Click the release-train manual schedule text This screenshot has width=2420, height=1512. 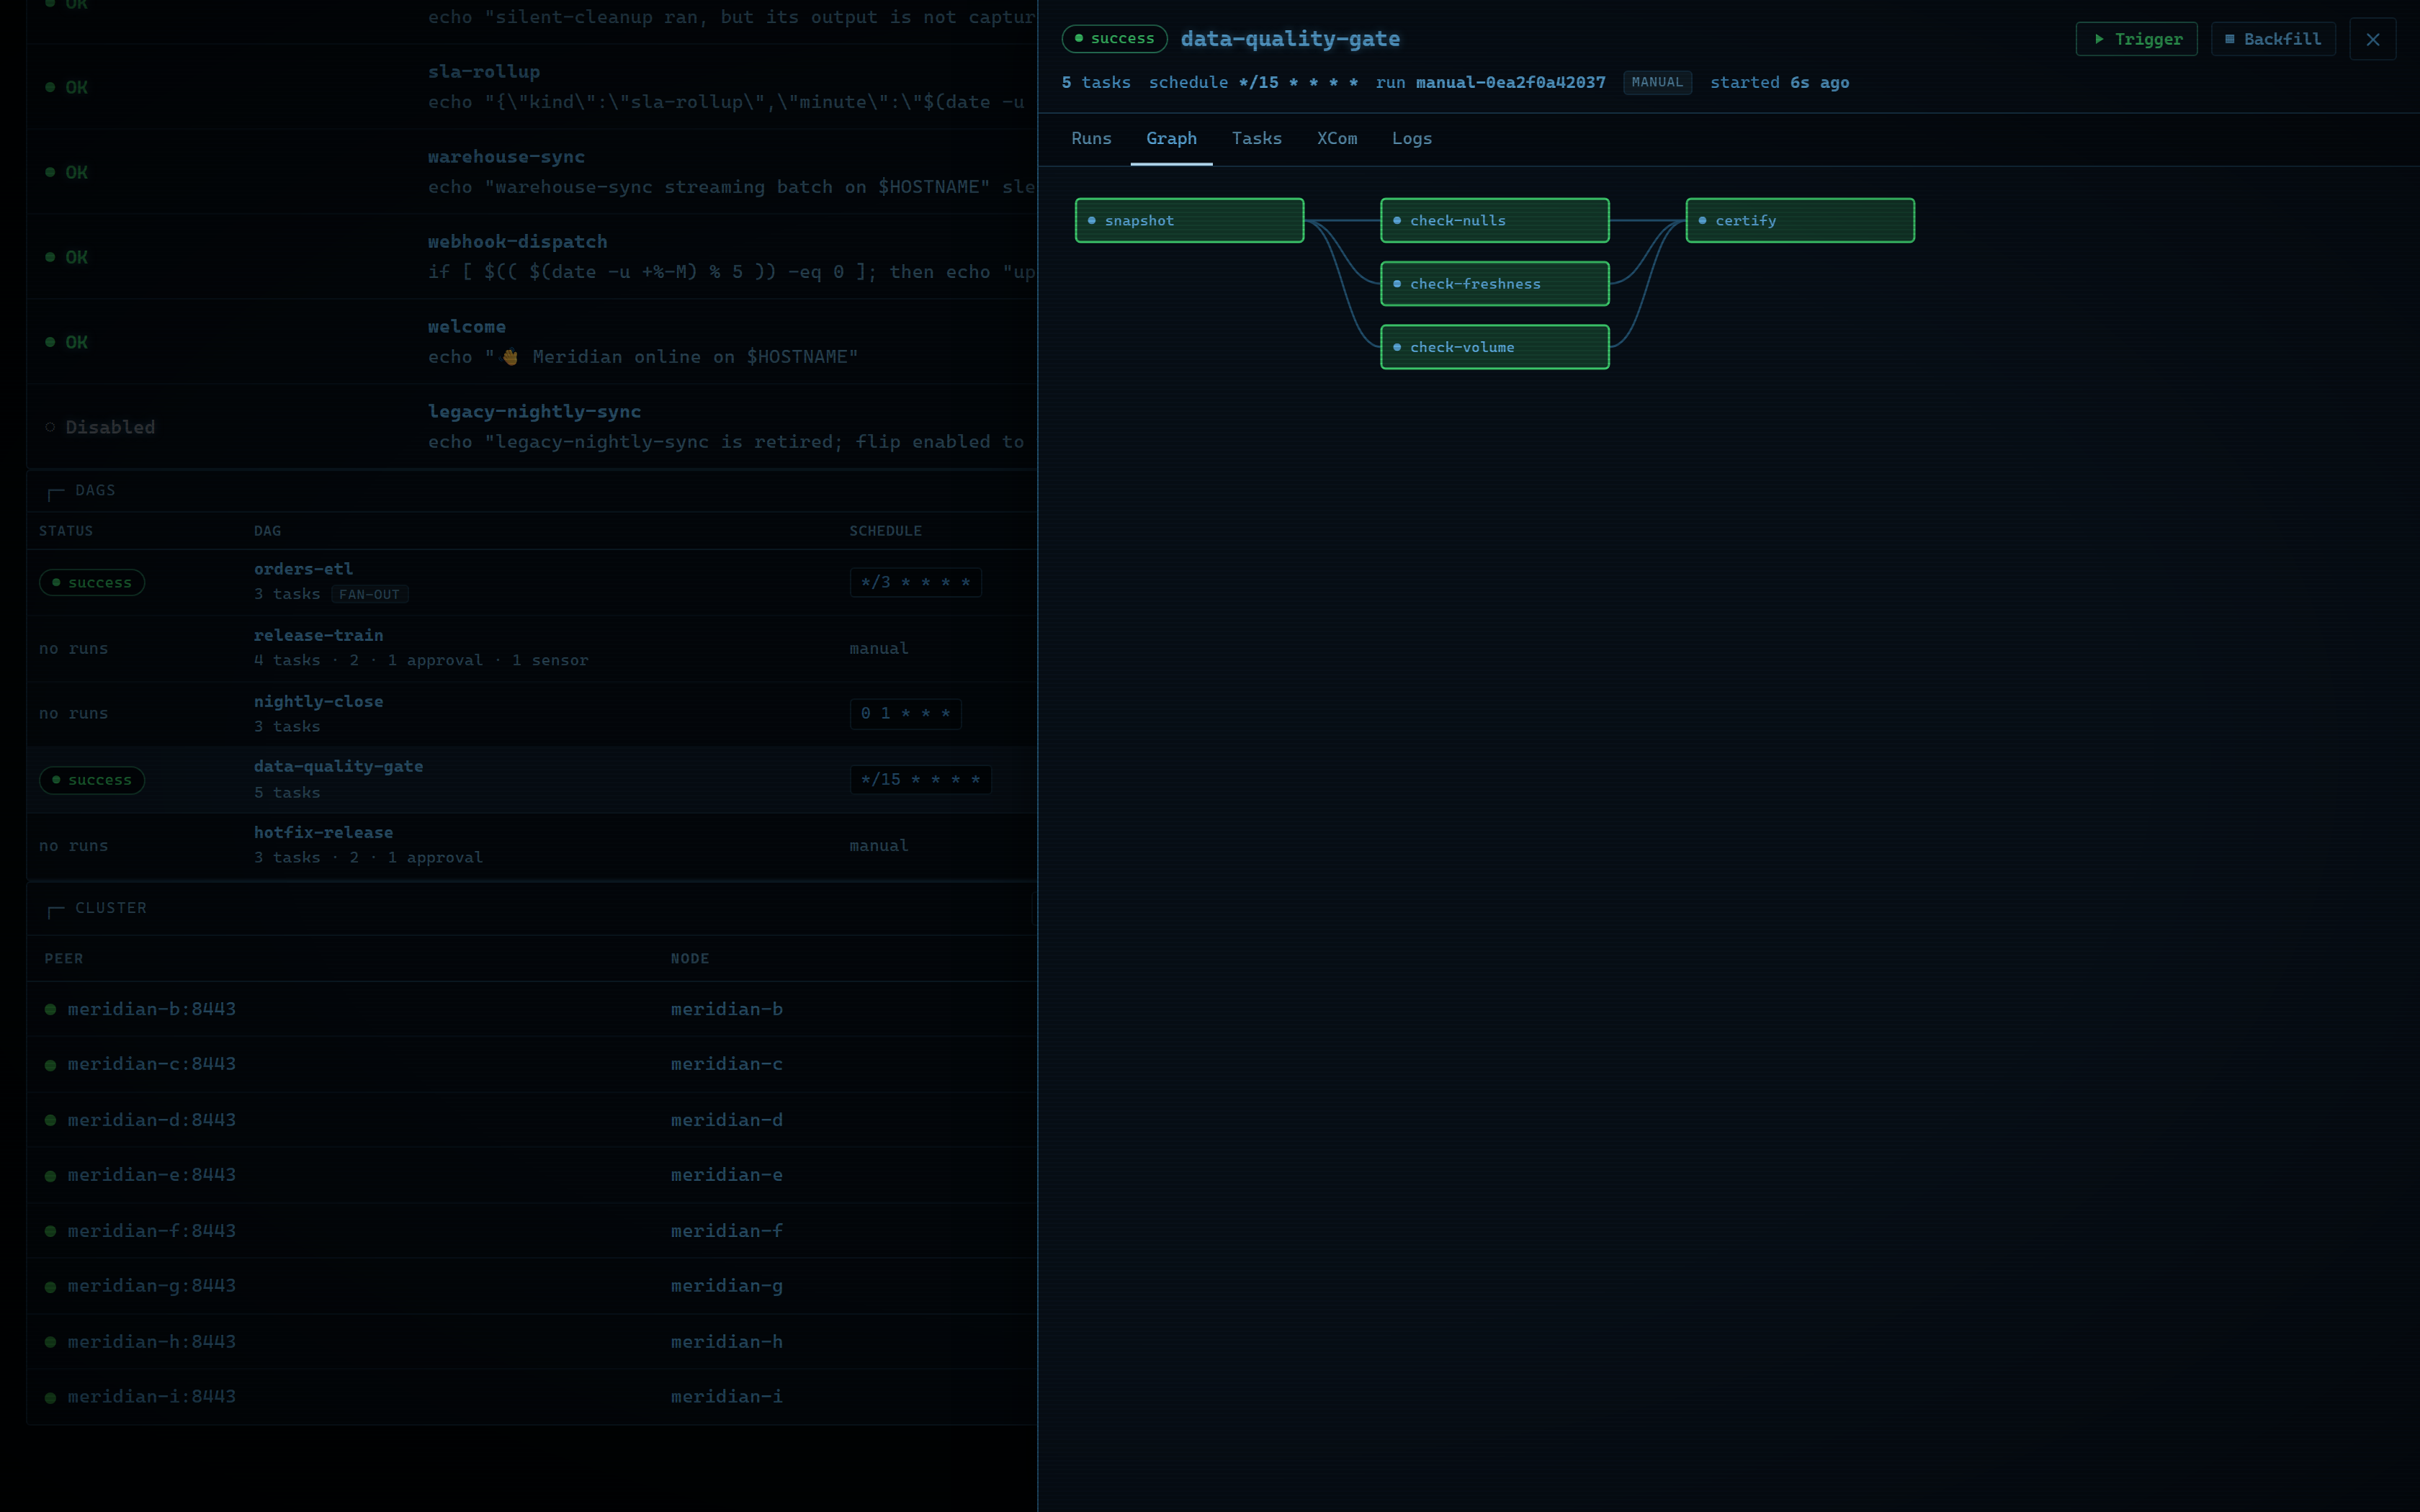click(x=879, y=648)
